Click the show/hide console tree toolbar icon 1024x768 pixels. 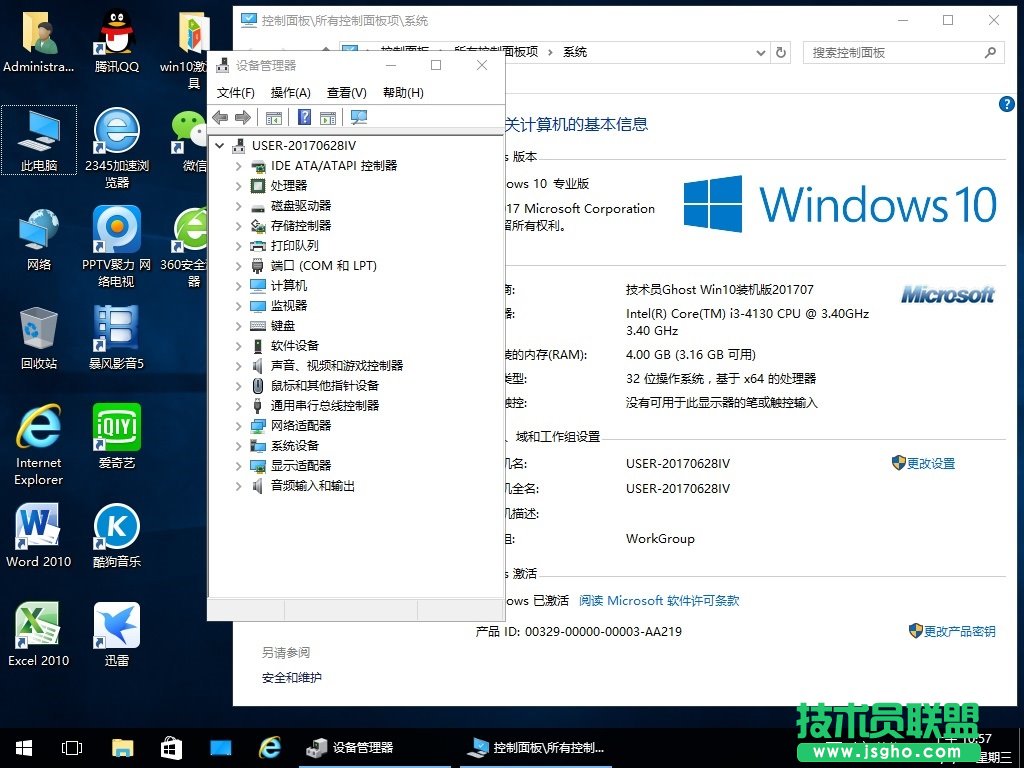(x=274, y=118)
